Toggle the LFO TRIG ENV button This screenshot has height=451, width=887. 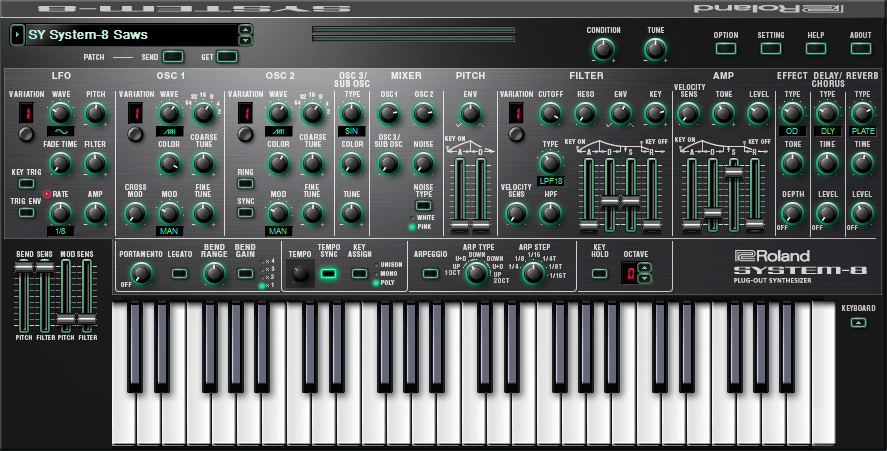(x=27, y=213)
